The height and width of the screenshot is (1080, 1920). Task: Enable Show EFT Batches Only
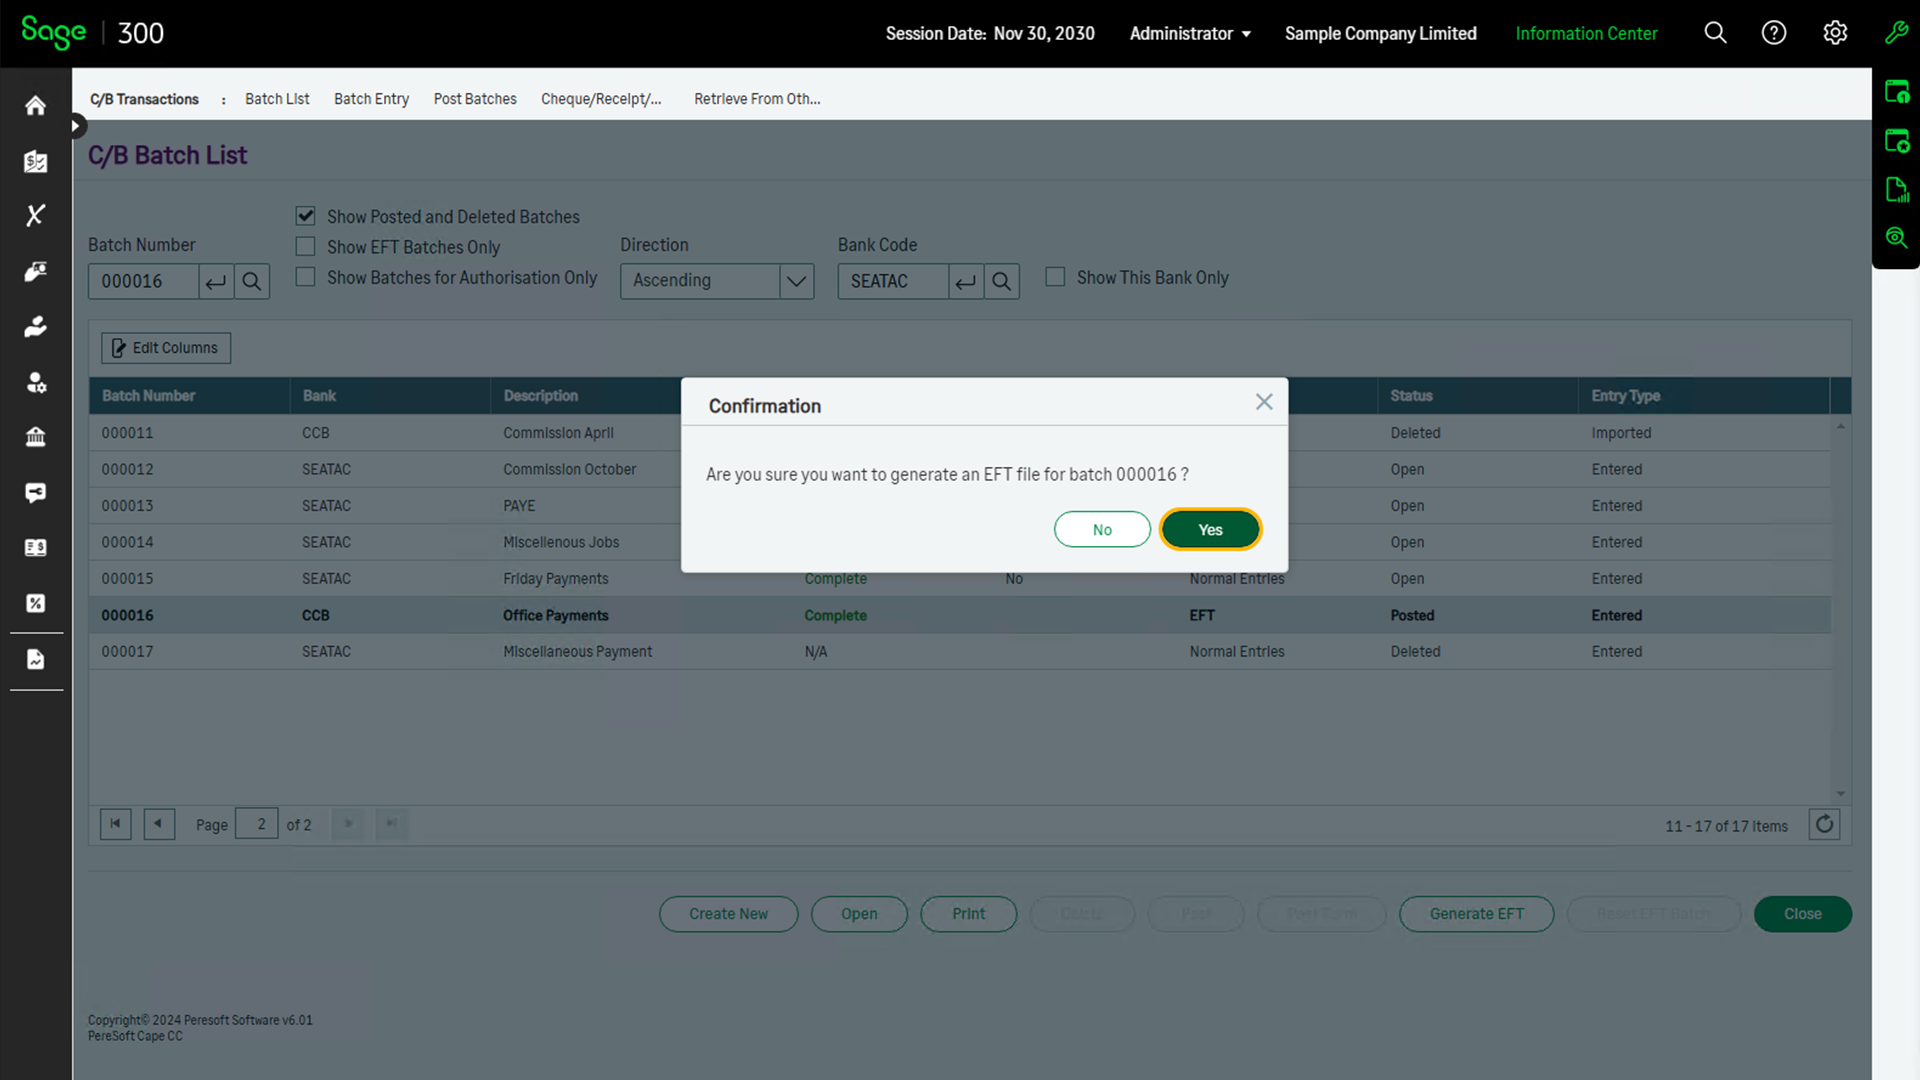(305, 246)
